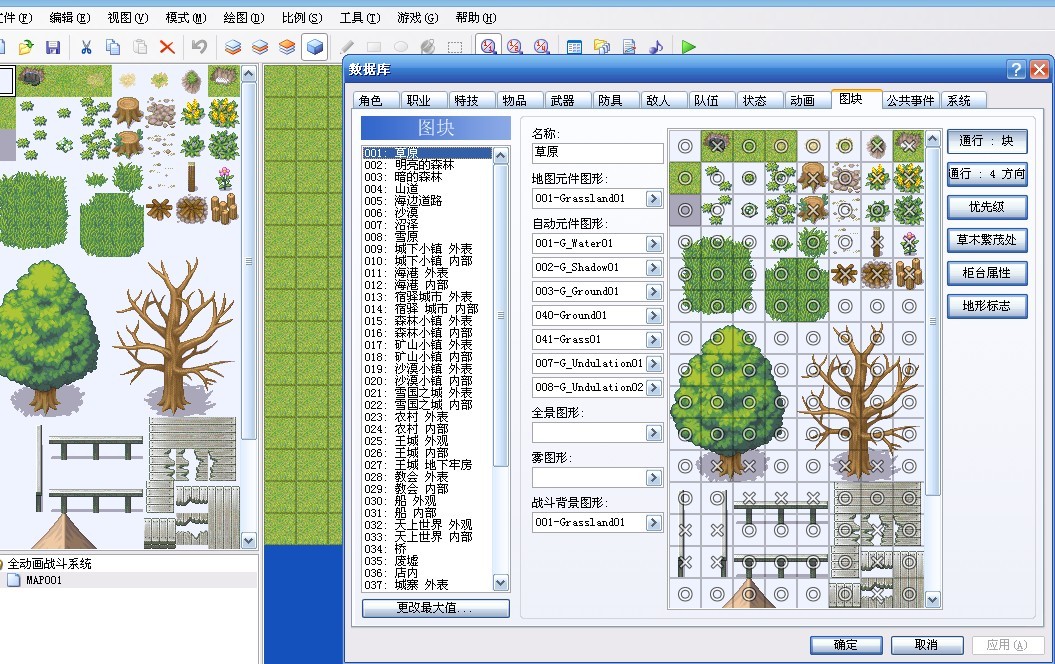Set zoom to 1:2 scale icon
The width and height of the screenshot is (1055, 664).
coord(515,47)
